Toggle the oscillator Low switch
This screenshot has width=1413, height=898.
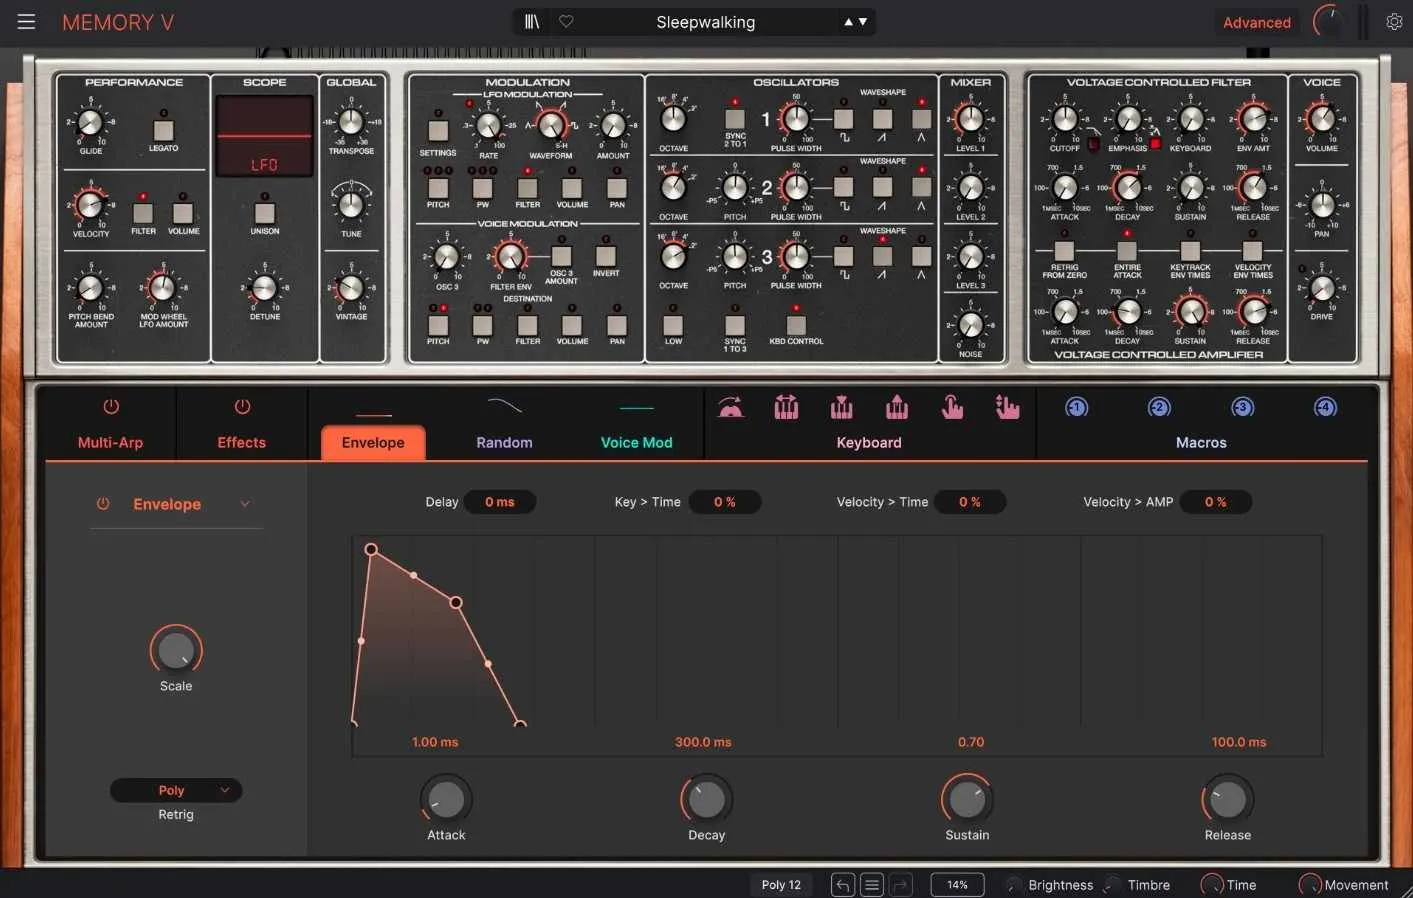pos(673,325)
